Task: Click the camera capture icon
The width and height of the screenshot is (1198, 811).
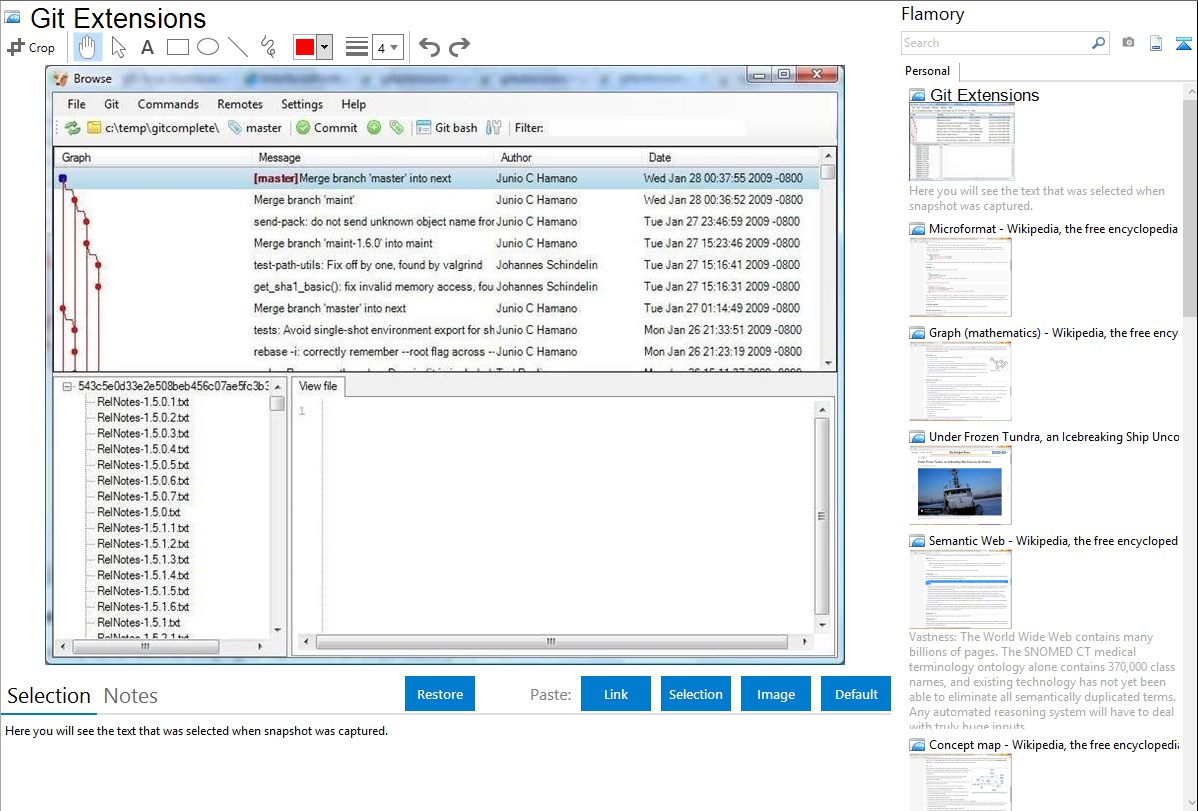Action: pos(1128,43)
